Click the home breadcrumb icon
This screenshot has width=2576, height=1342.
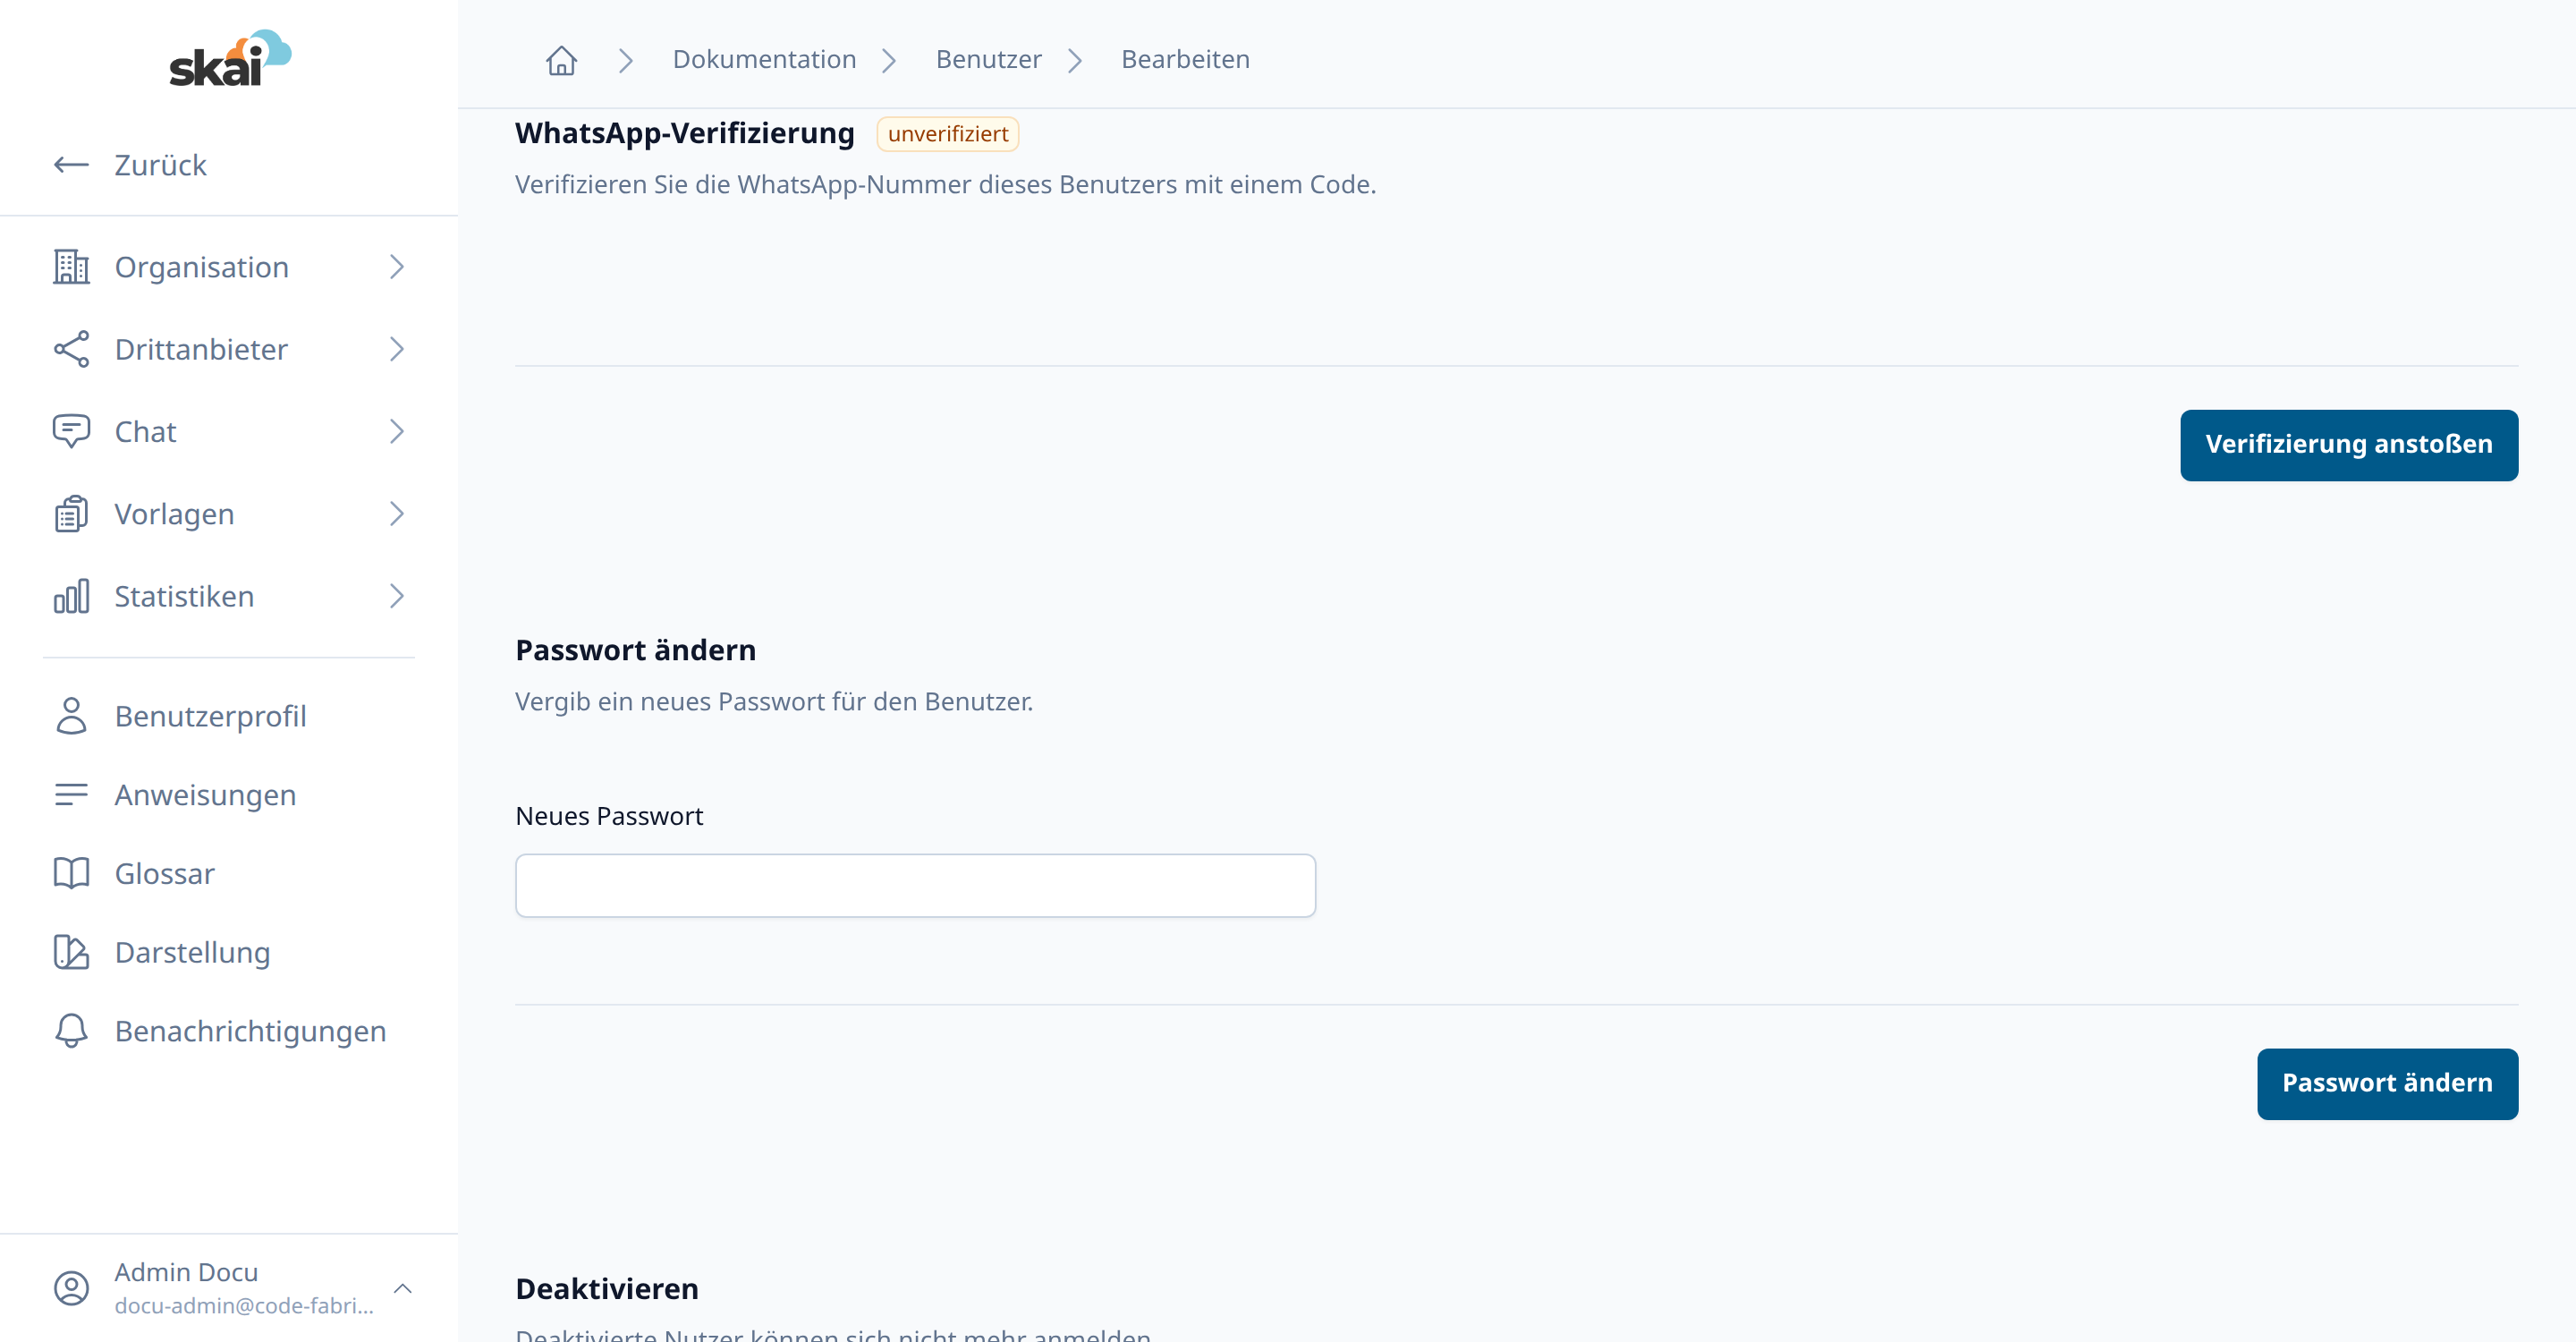coord(561,60)
